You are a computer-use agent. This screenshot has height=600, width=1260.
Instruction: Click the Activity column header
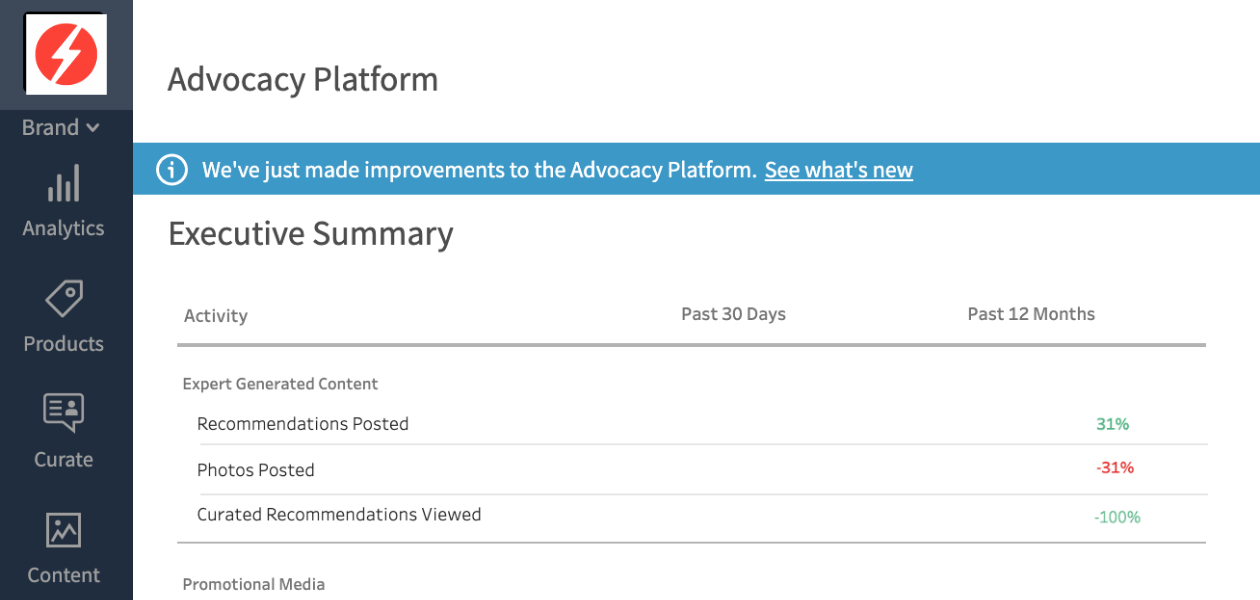click(x=216, y=316)
